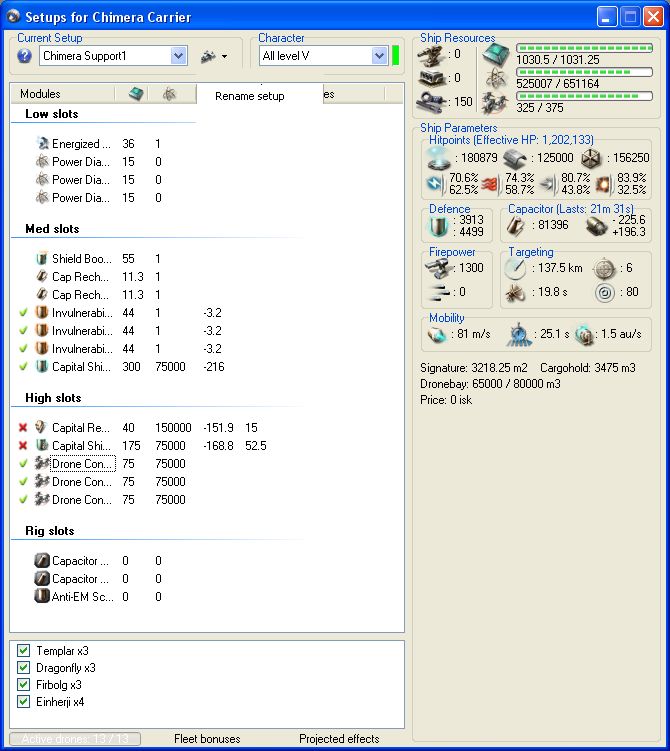The height and width of the screenshot is (751, 670).
Task: Click the Effective HP: 1,202,133 label
Action: coord(534,140)
